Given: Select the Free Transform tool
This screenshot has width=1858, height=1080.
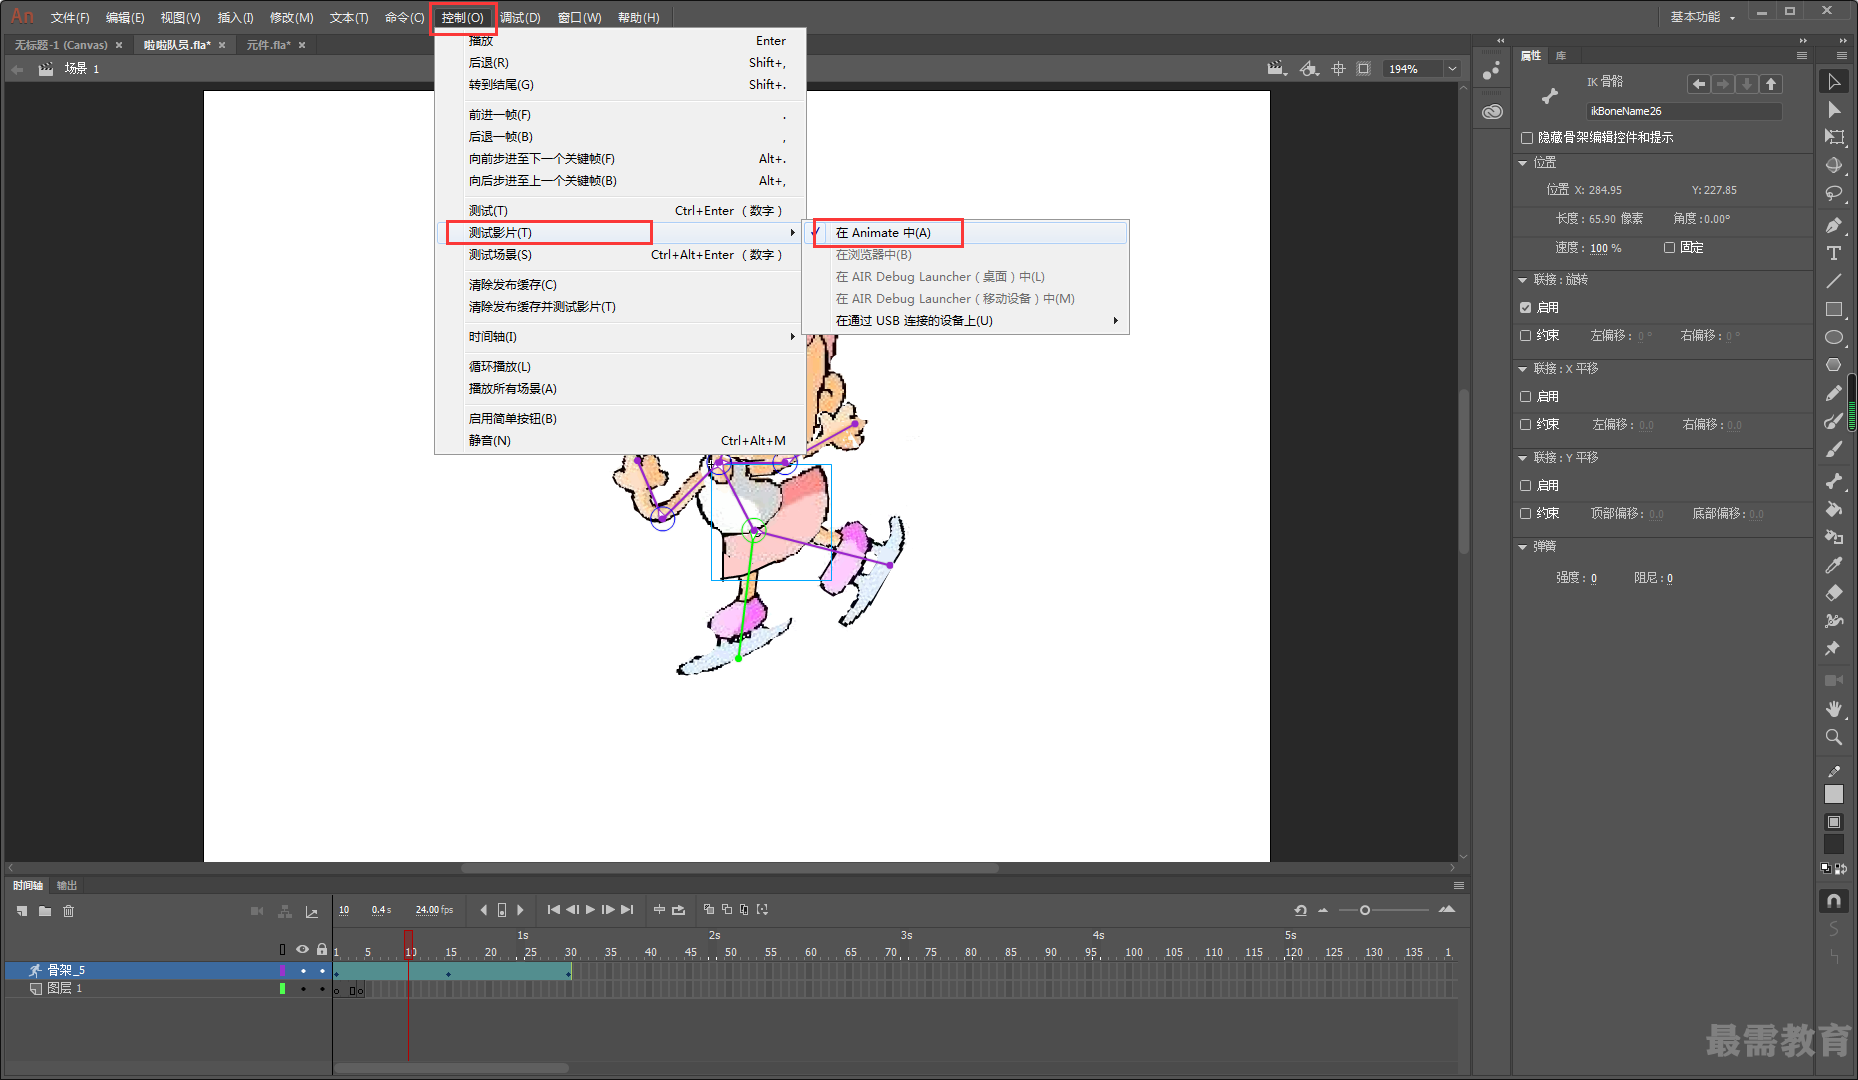Looking at the screenshot, I should tap(1833, 138).
